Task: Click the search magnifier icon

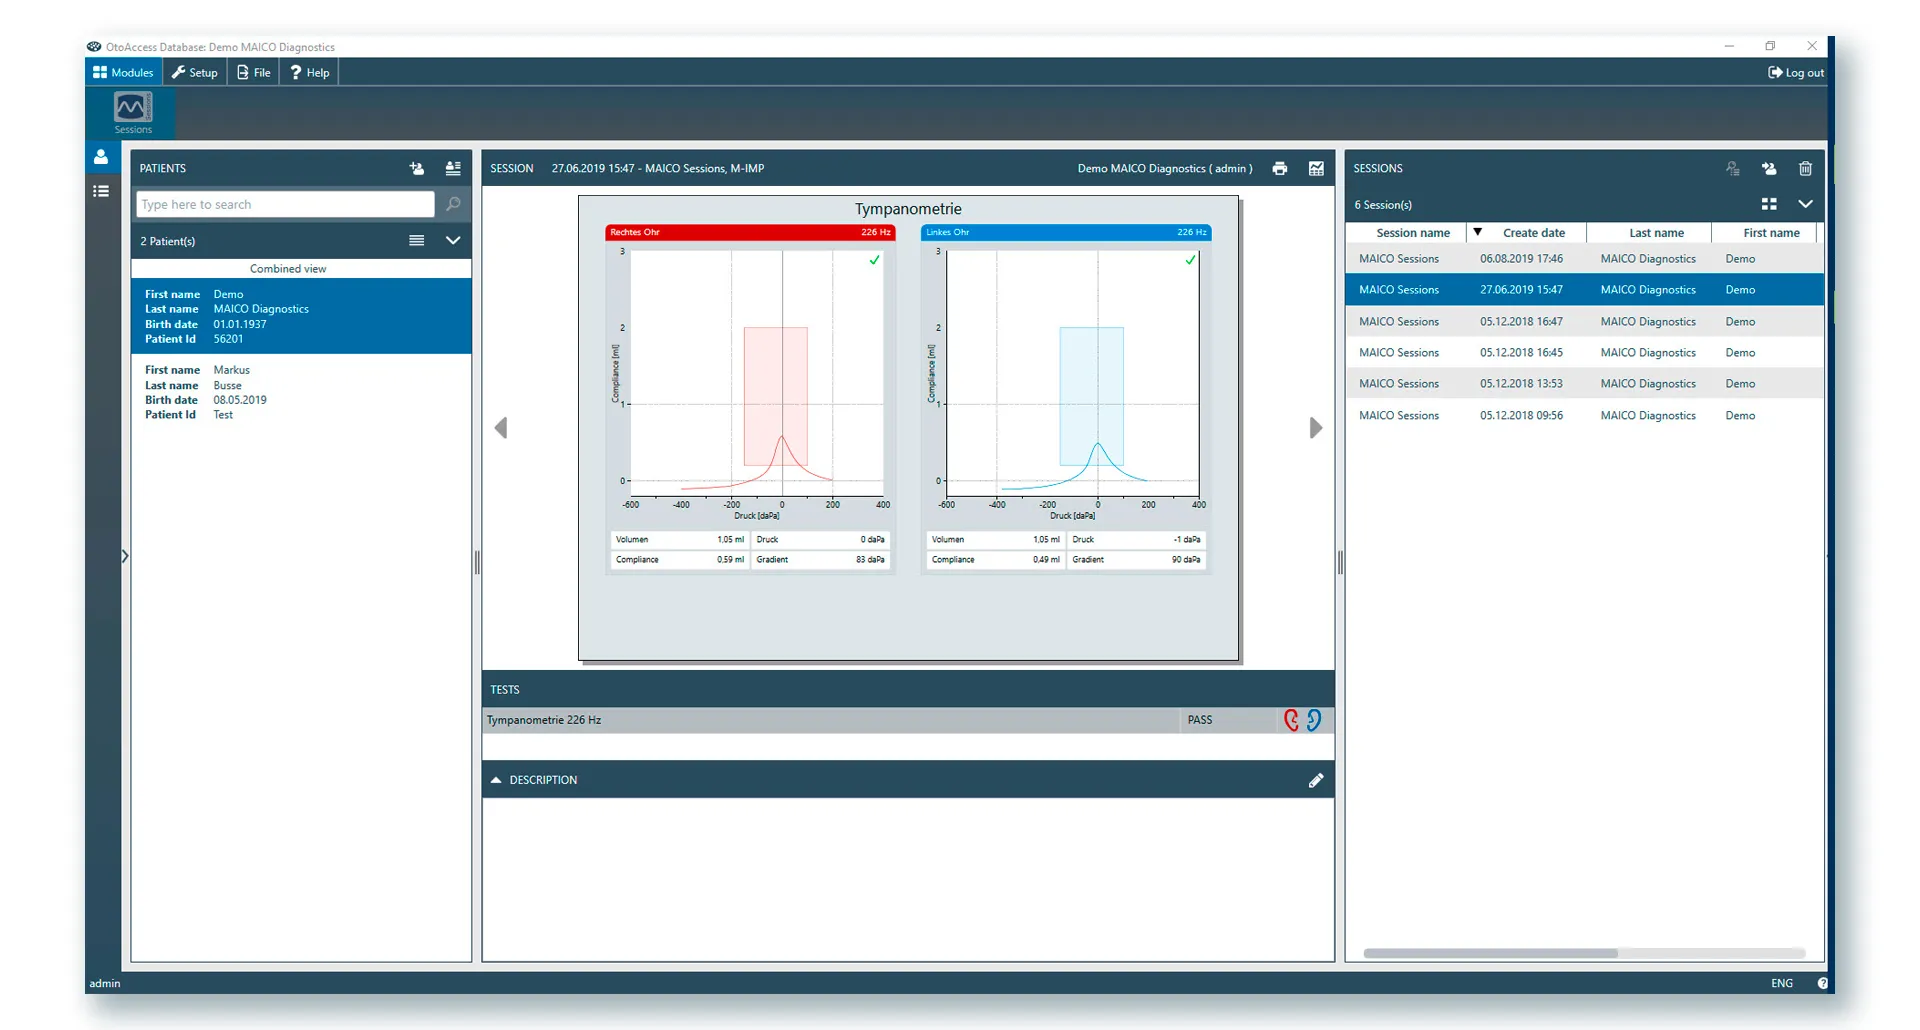Action: tap(453, 204)
